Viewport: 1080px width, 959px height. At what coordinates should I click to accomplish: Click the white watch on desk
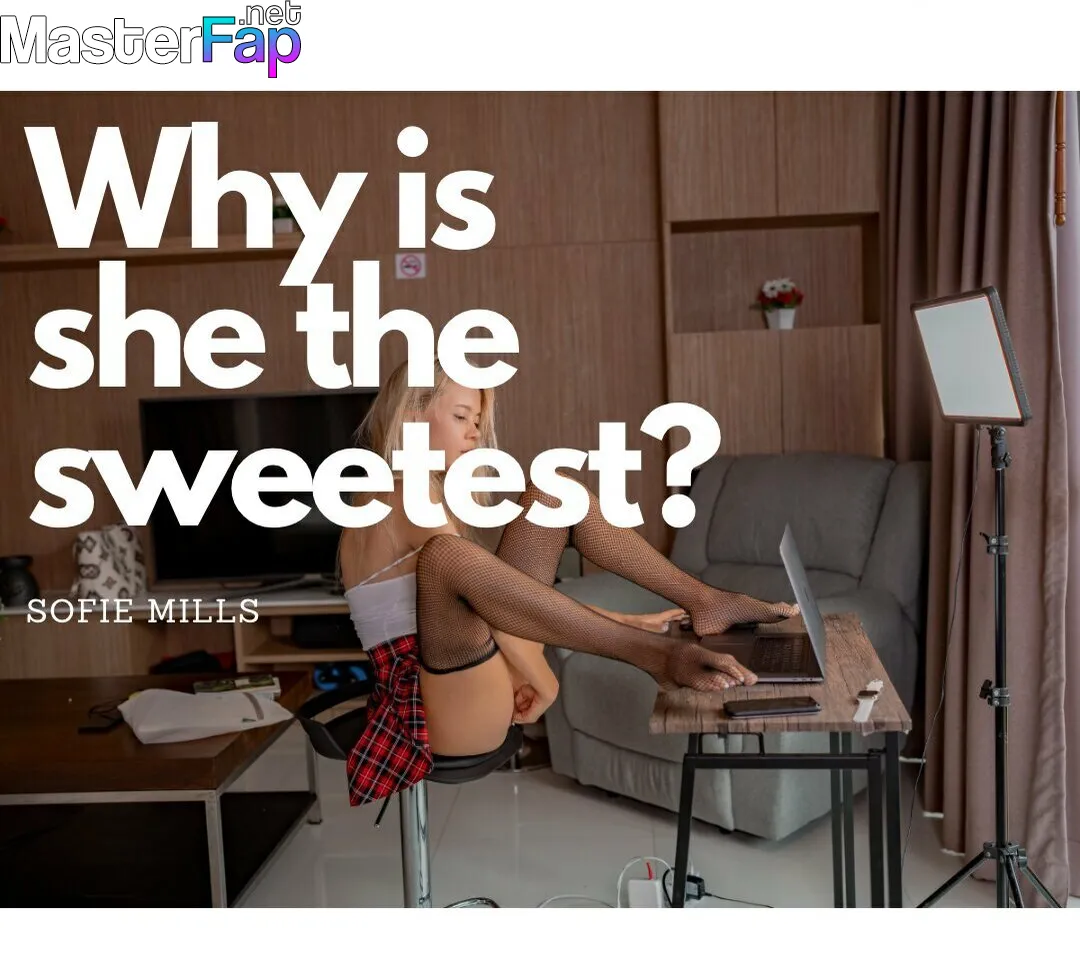(x=866, y=701)
